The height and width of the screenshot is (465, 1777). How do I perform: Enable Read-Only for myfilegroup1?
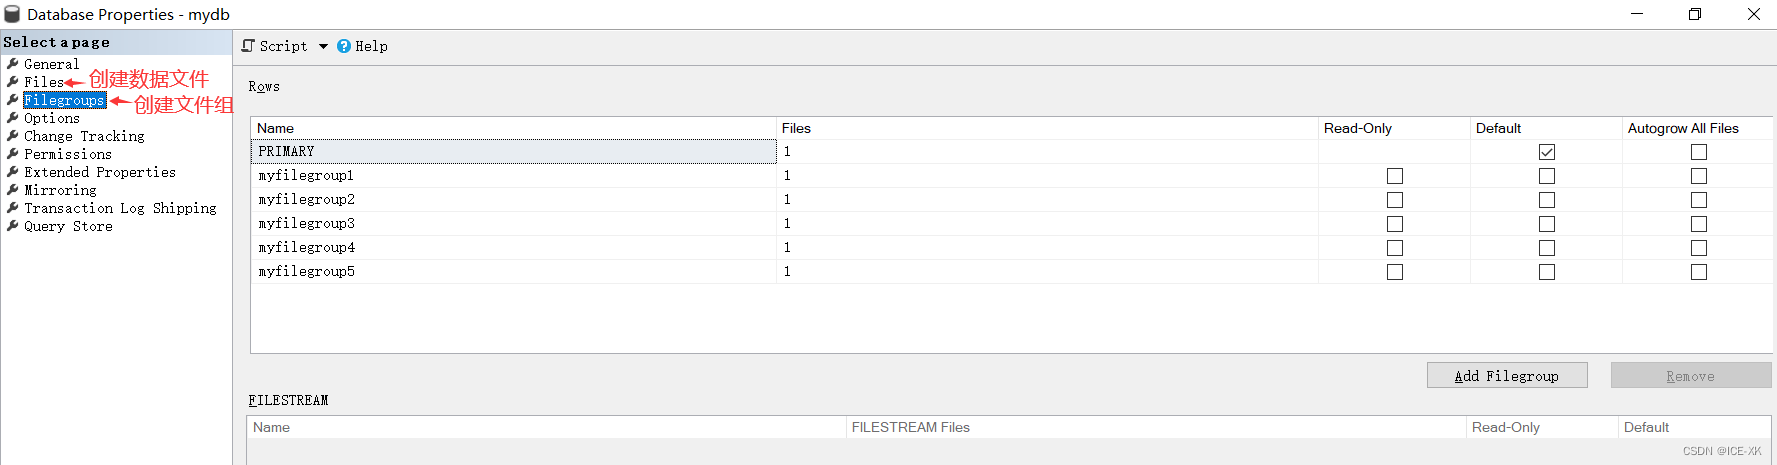click(1395, 176)
